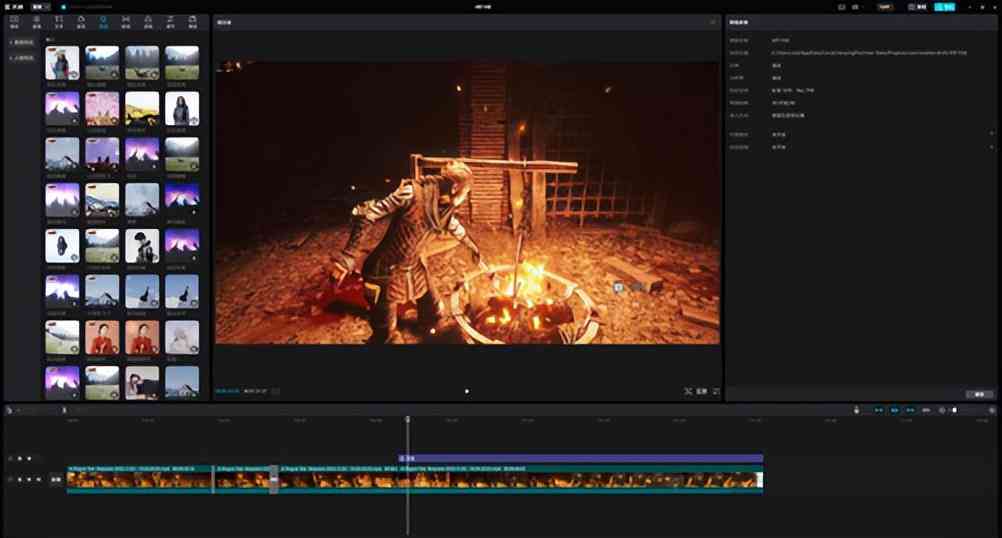Click the current timecode in the player

pos(227,391)
